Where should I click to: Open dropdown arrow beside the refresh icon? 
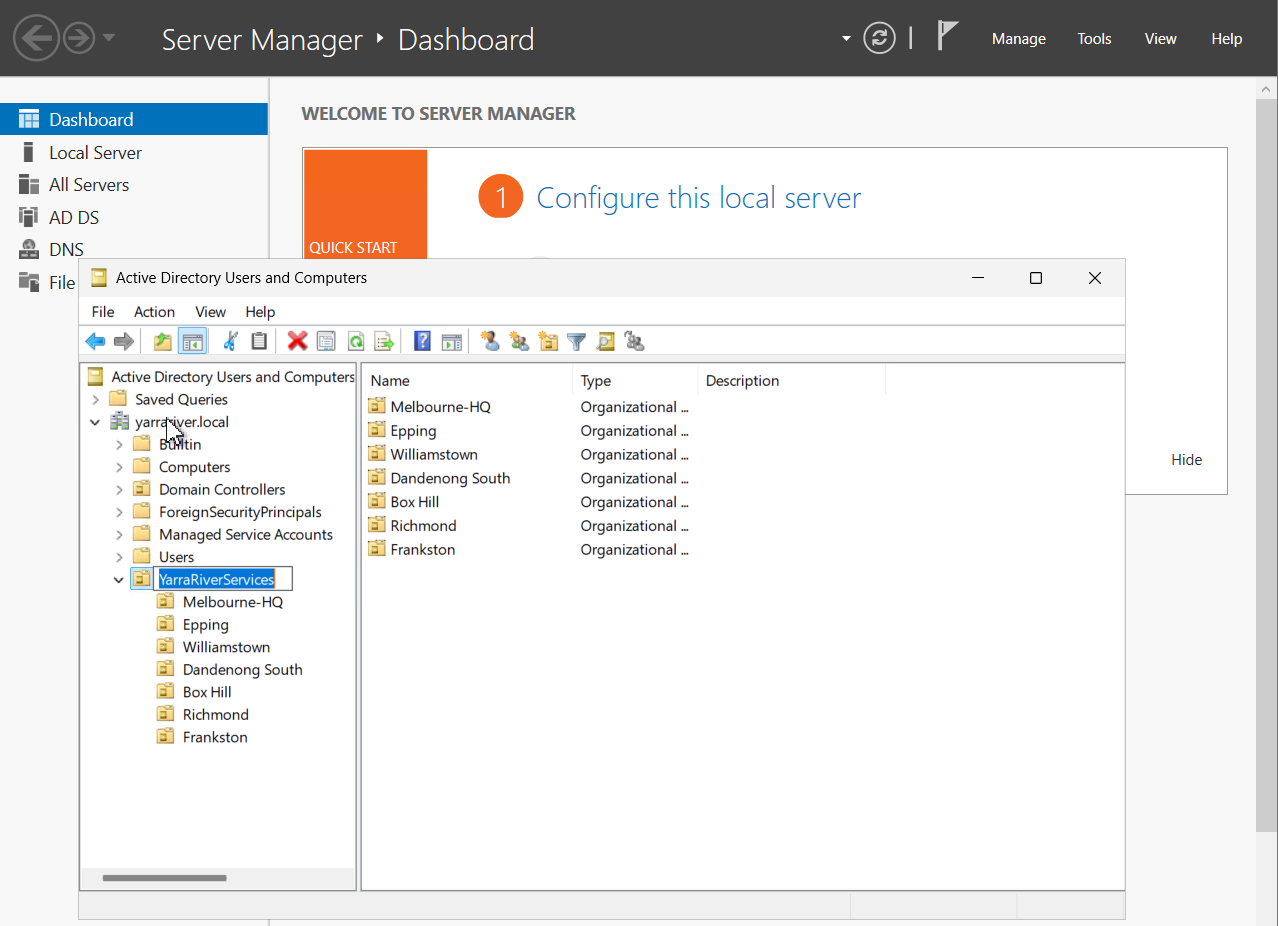click(x=846, y=39)
